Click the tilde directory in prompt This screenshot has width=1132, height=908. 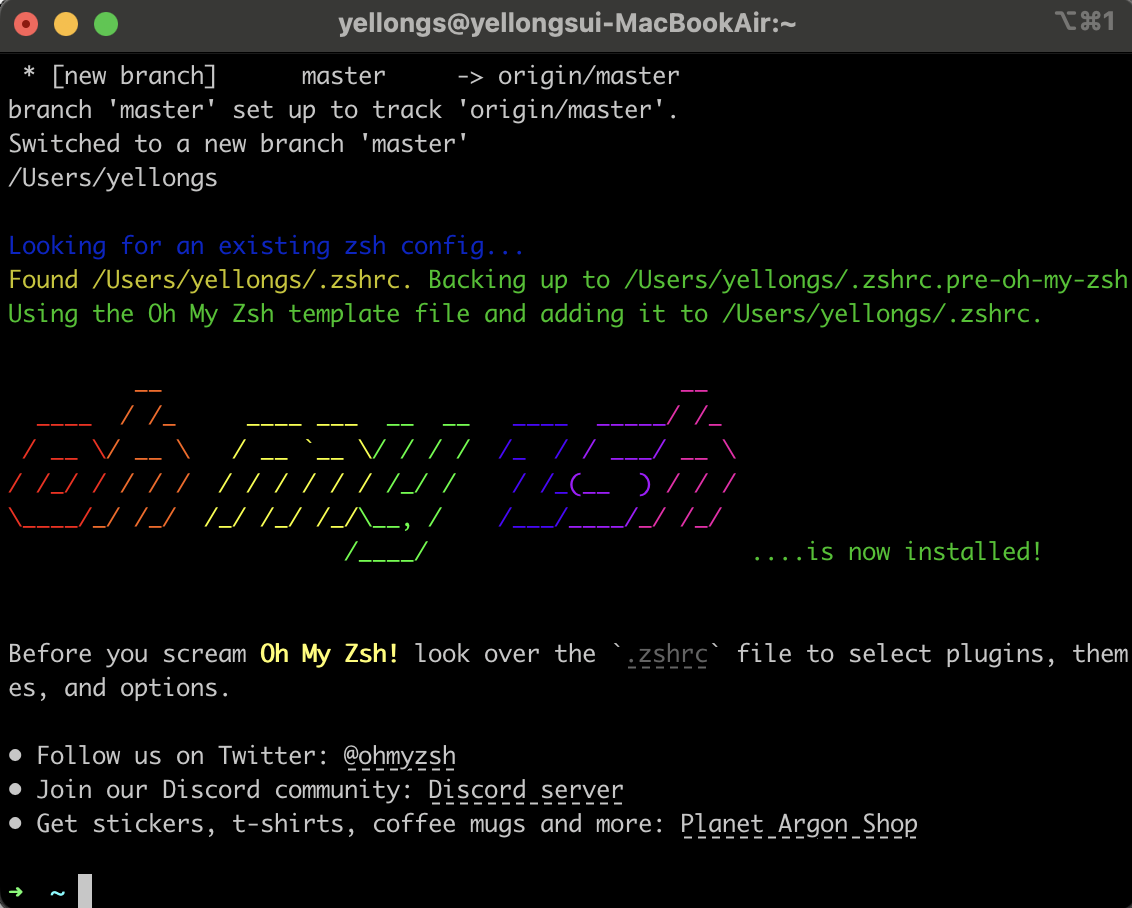pos(58,893)
